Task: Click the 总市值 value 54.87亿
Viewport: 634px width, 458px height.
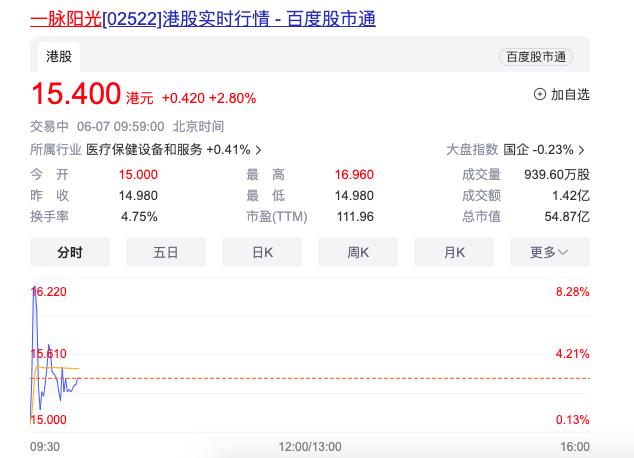Action: (568, 216)
